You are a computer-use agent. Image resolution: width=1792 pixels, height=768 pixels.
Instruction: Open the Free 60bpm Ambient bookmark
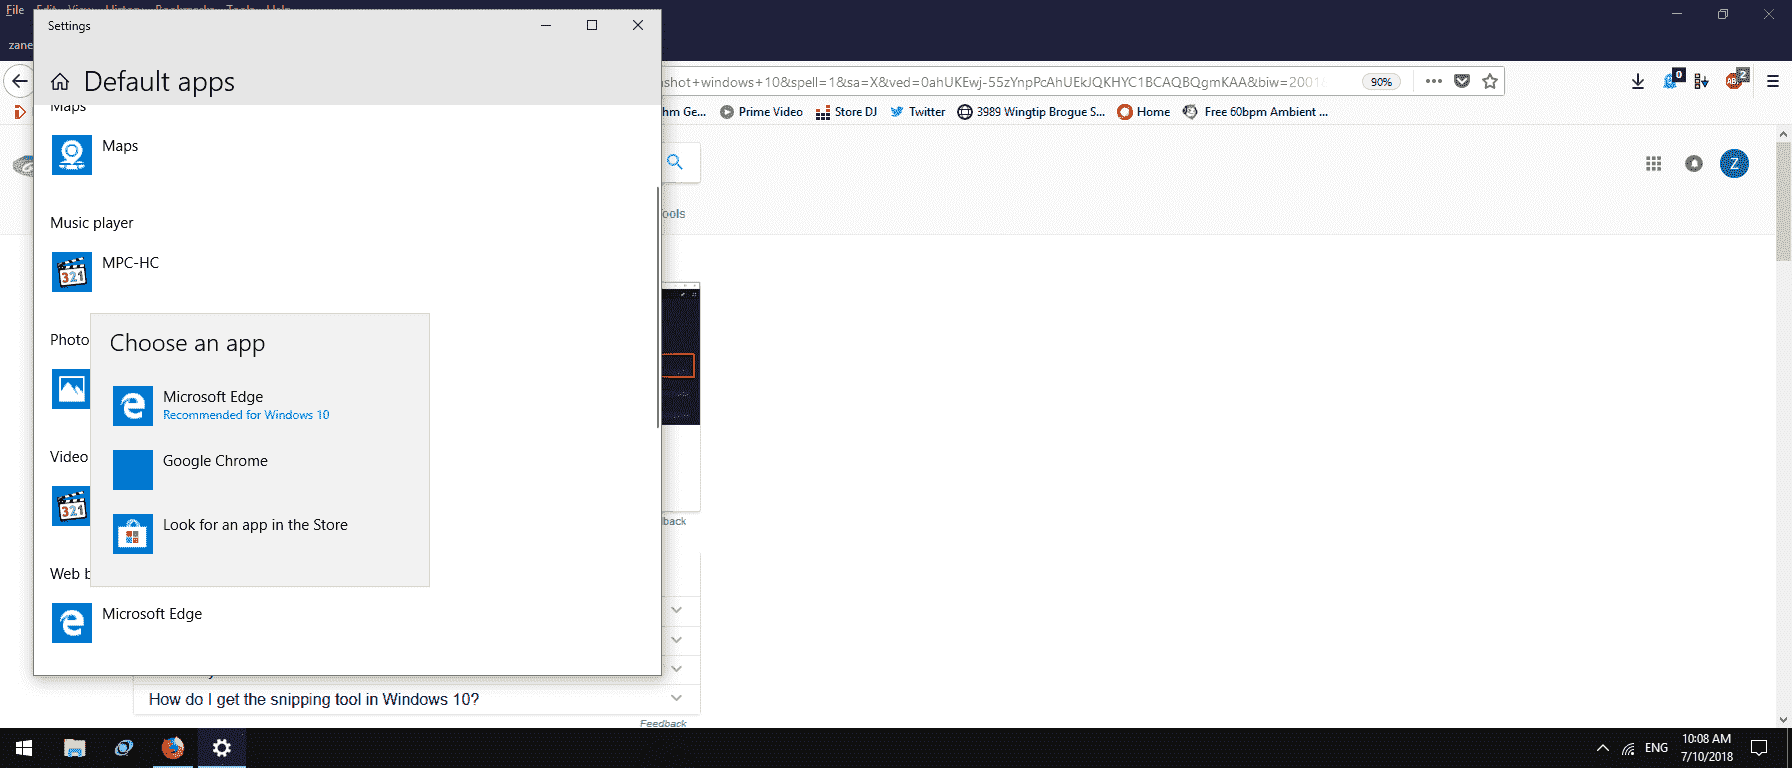point(1255,112)
